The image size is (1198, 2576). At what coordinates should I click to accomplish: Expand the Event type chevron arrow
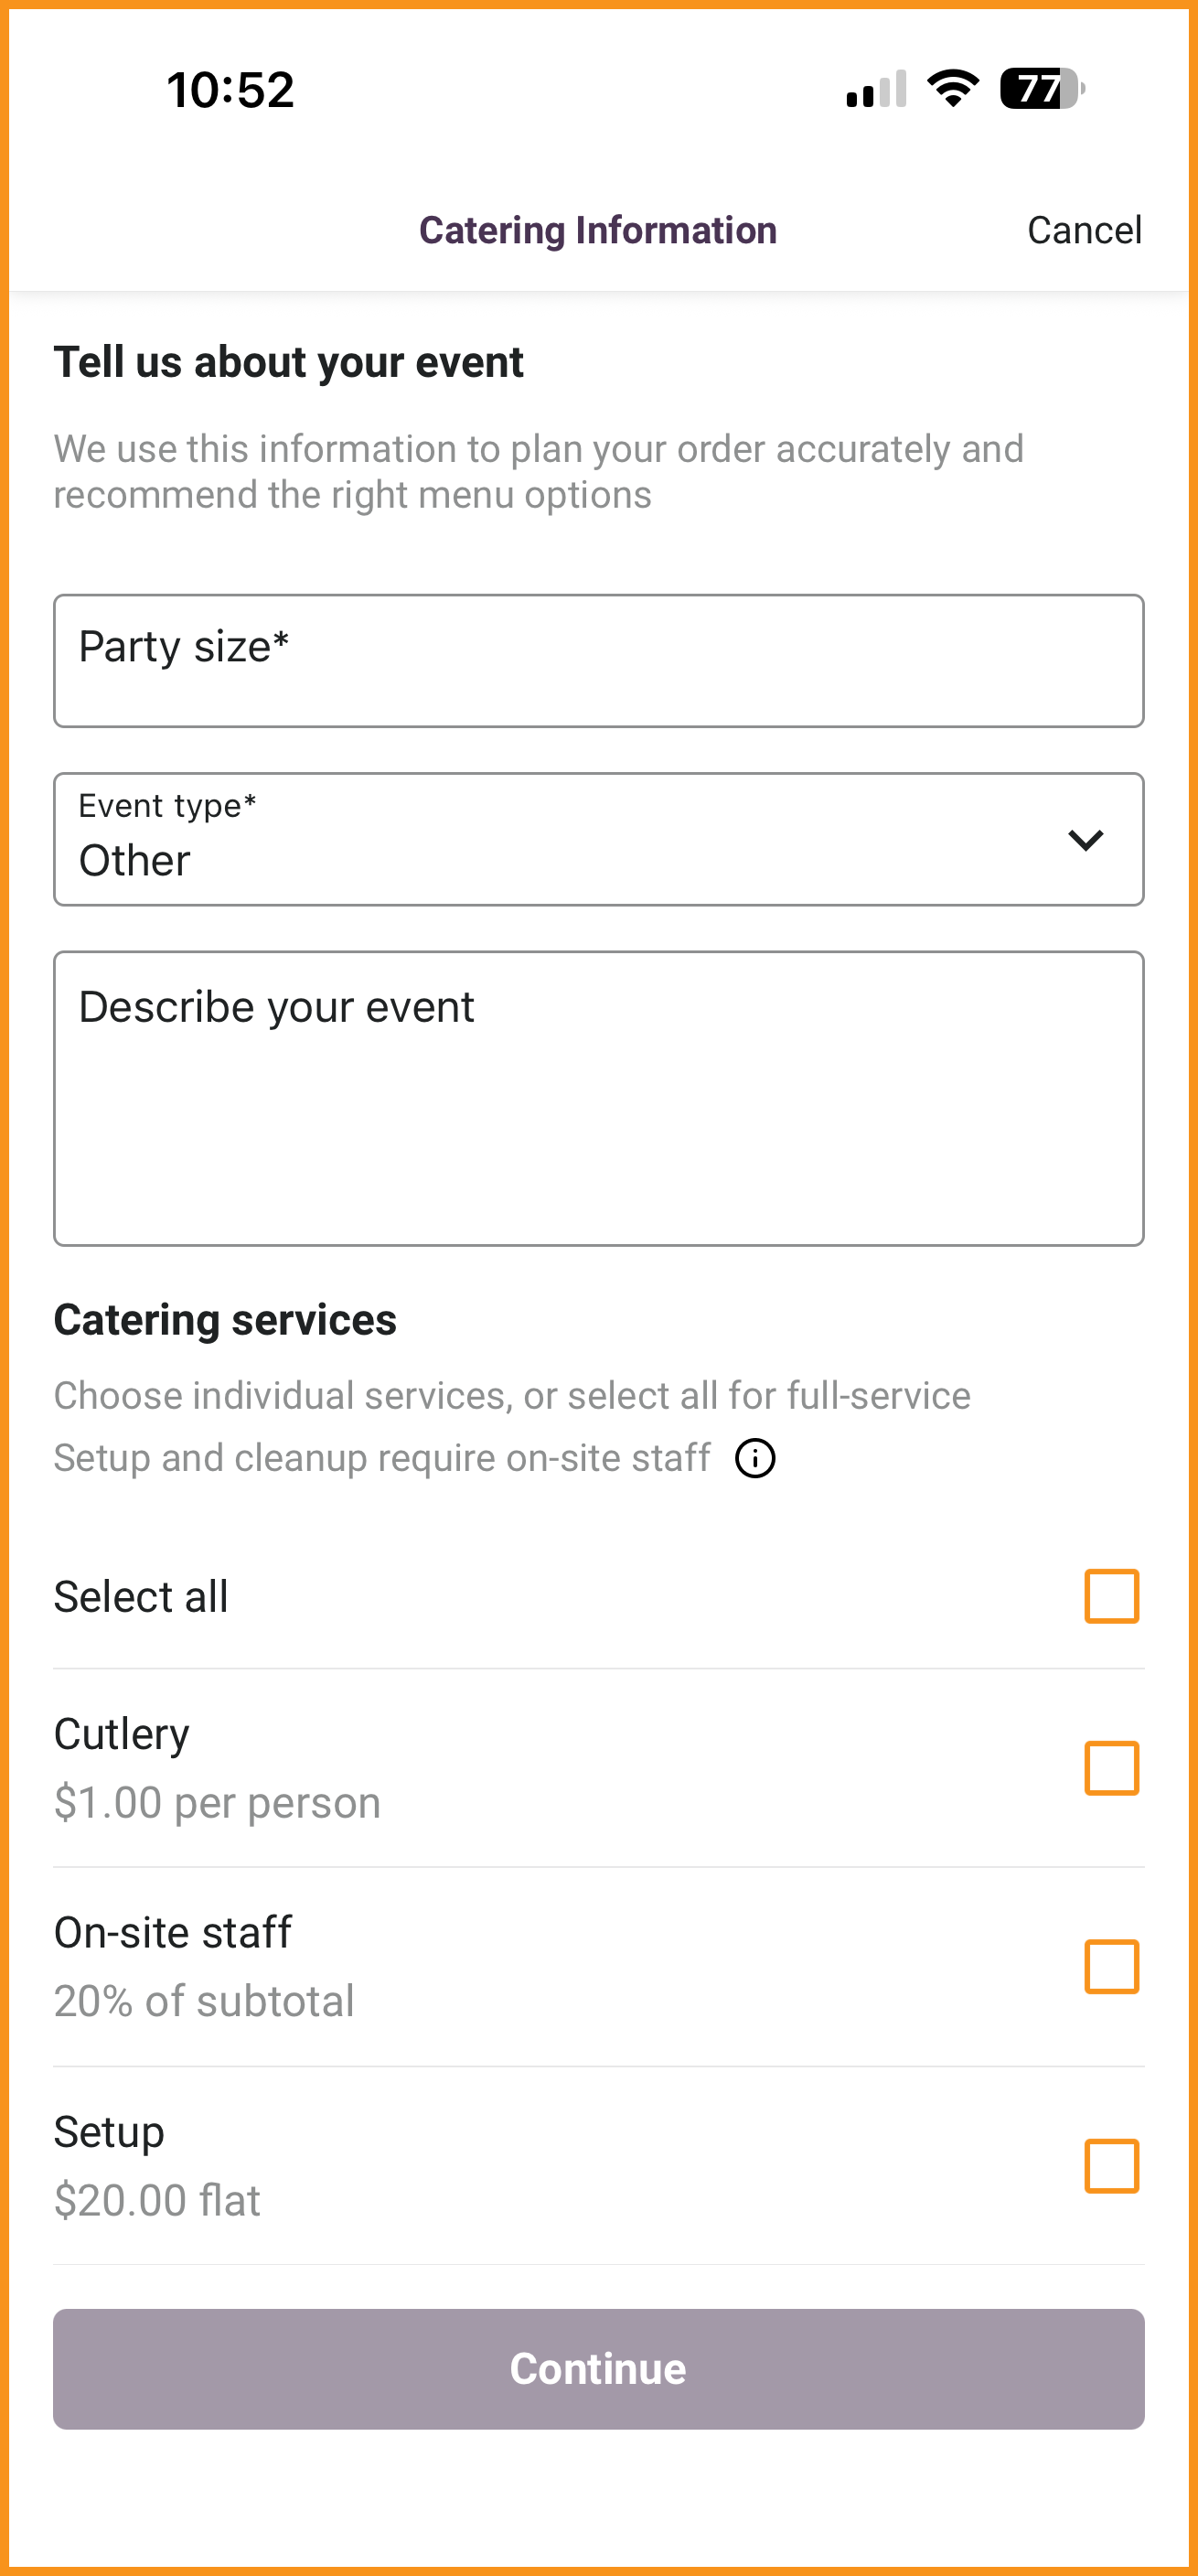click(1085, 840)
